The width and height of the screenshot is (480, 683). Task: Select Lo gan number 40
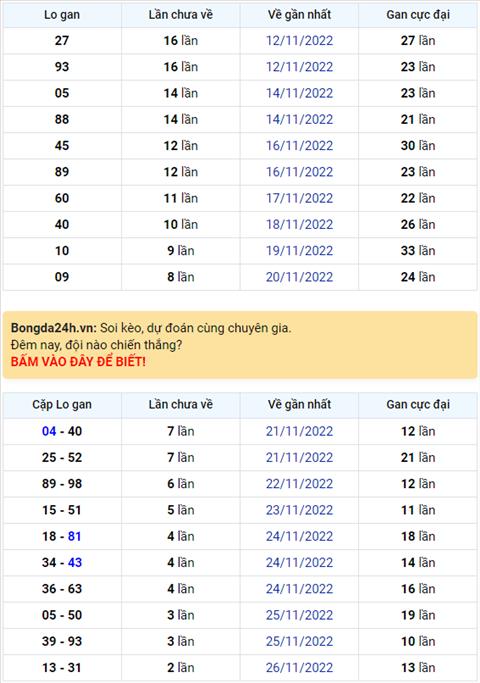62,224
